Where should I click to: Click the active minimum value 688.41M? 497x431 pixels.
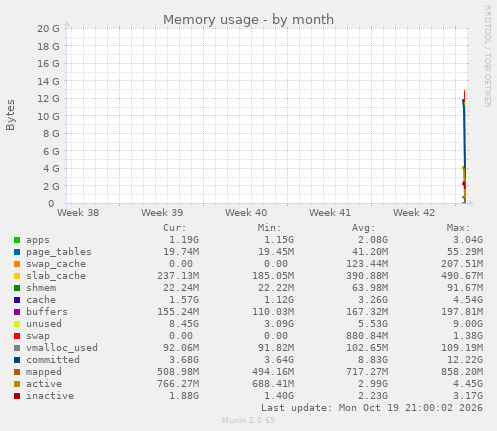tap(273, 384)
